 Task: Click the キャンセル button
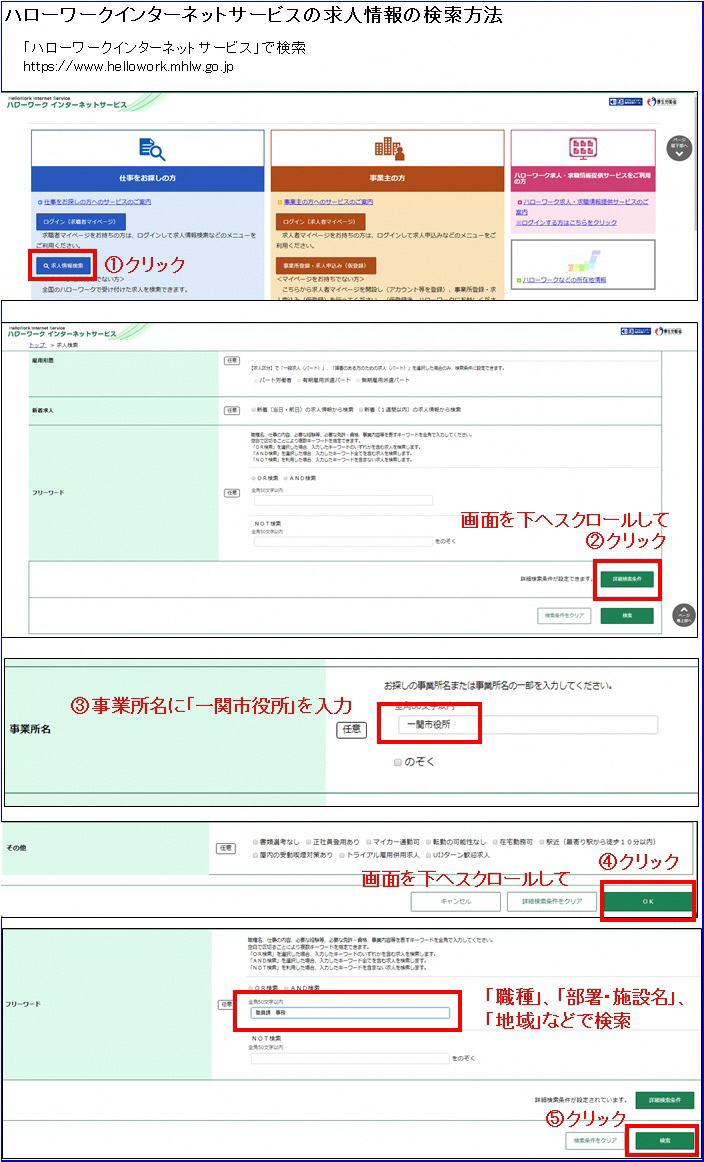click(x=456, y=901)
